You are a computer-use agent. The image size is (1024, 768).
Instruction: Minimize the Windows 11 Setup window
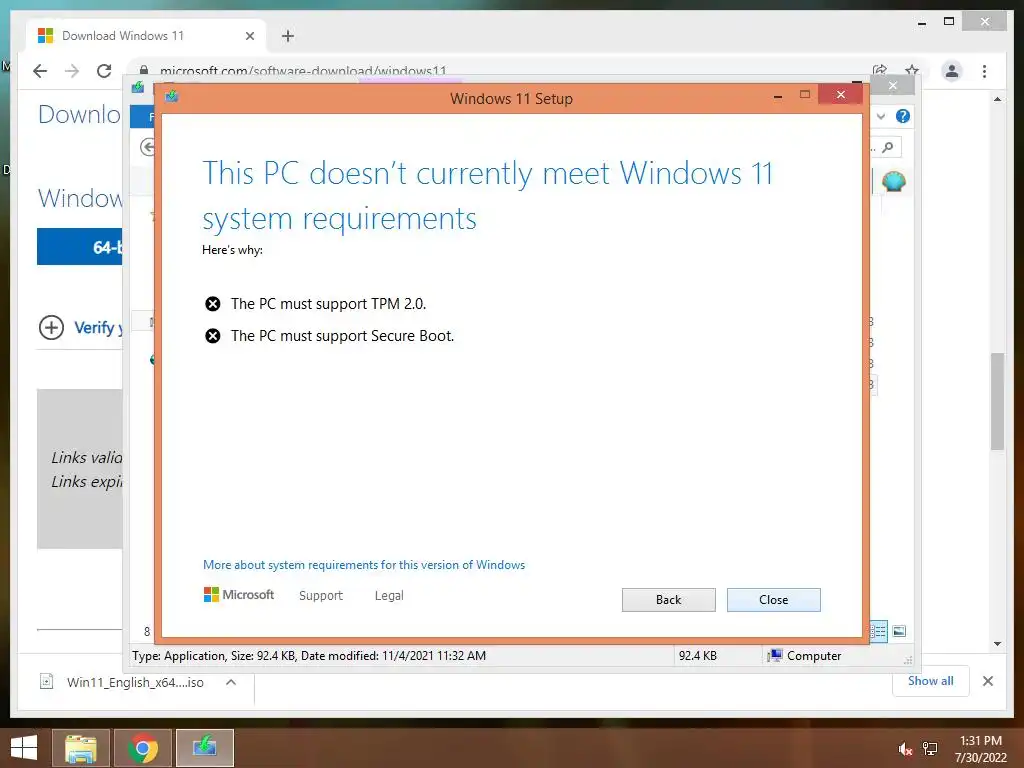[x=778, y=96]
